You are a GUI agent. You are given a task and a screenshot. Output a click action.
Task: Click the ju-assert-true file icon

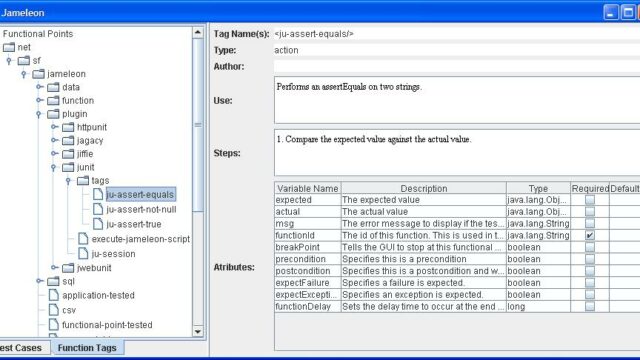(98, 224)
